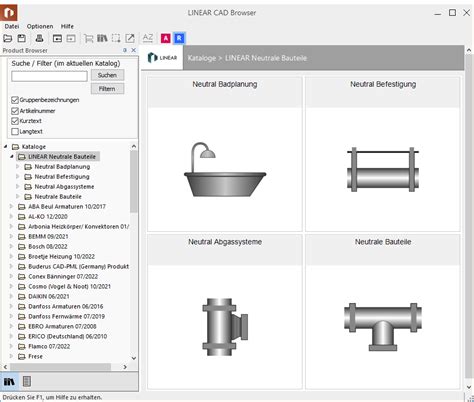Viewport: 474px width, 402px height.
Task: Click the dark navigate-back window icon
Action: pyautogui.click(x=57, y=39)
